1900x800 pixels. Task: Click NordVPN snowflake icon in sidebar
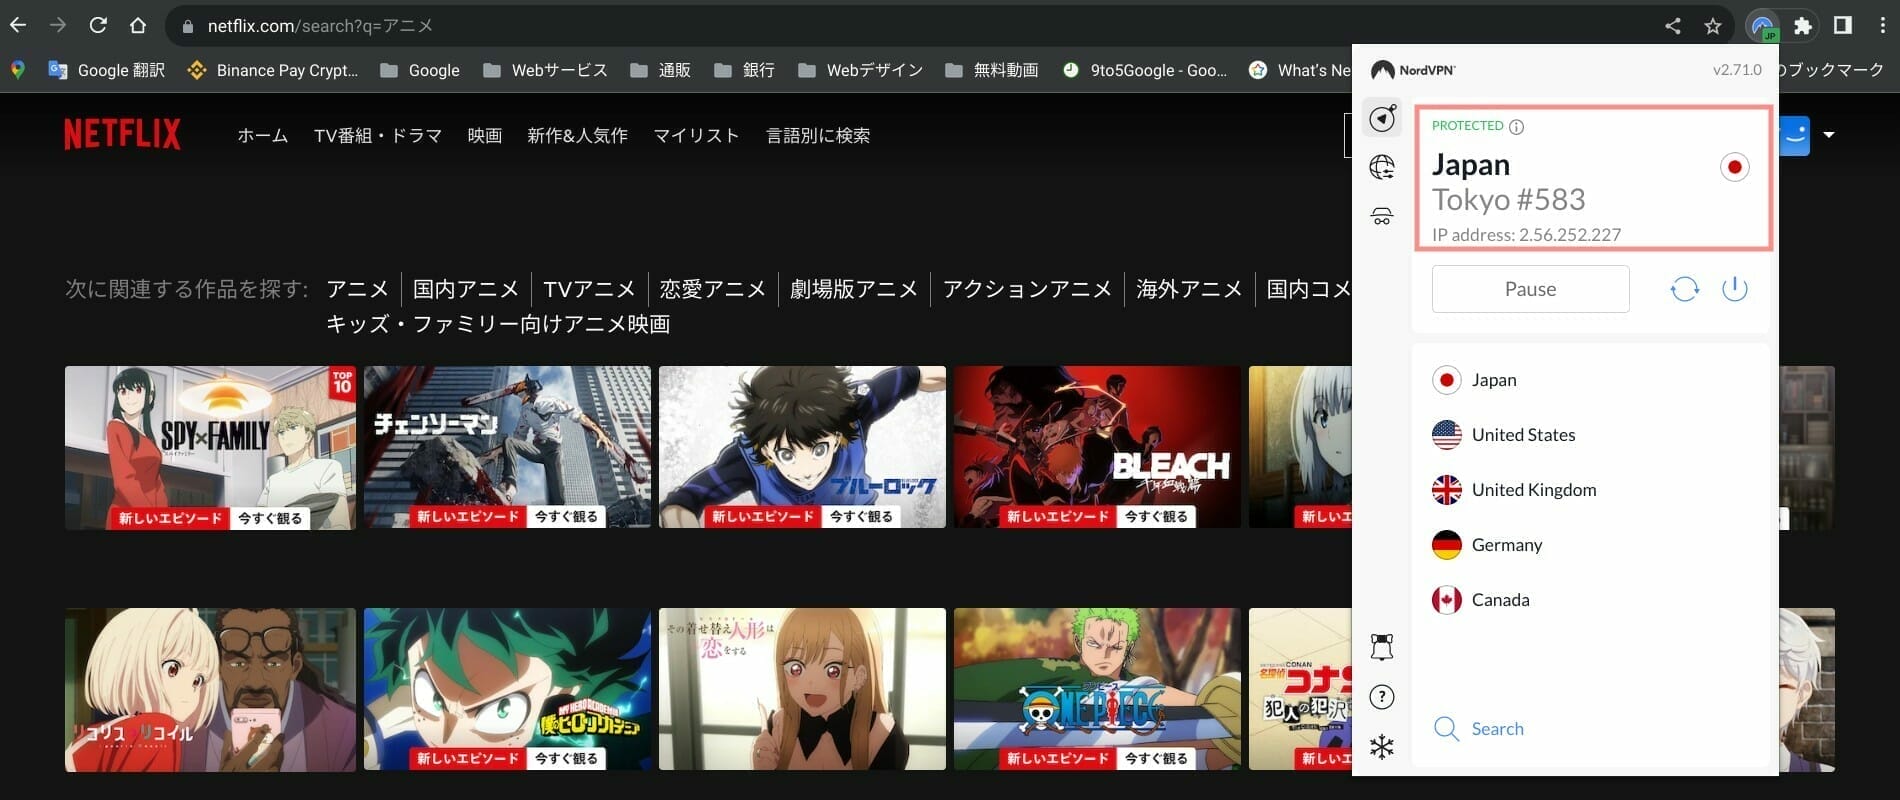1382,747
